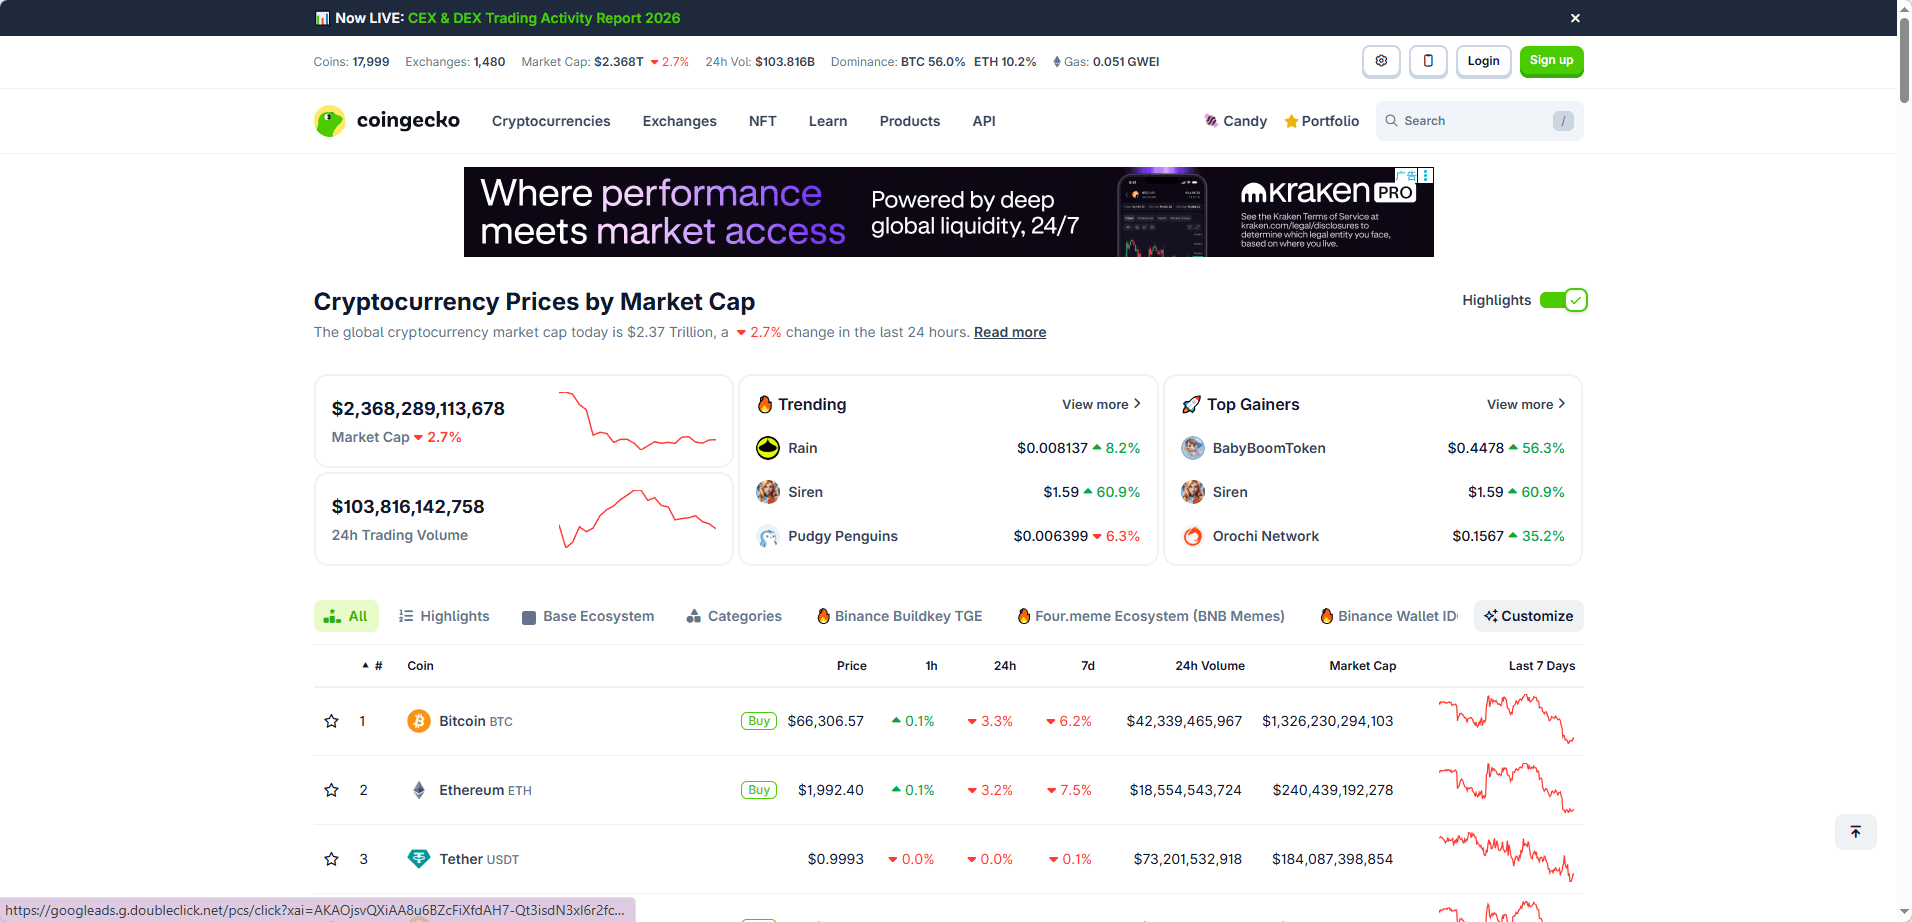The image size is (1912, 922).
Task: Star Ethereum to add to watchlist
Action: 332,790
